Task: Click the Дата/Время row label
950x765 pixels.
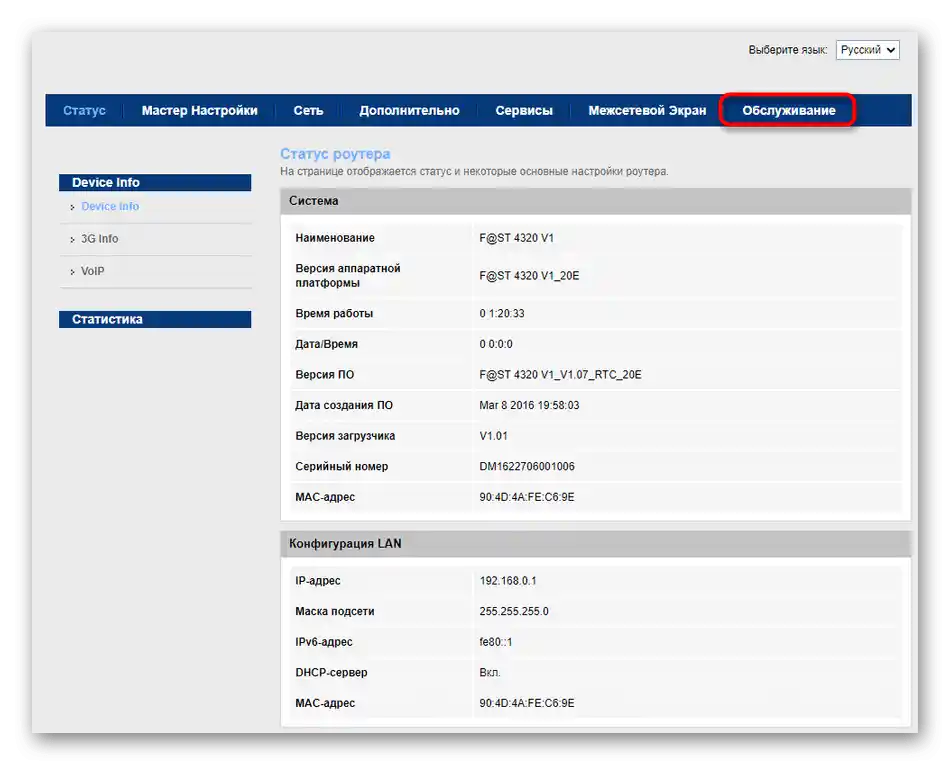Action: [x=326, y=344]
